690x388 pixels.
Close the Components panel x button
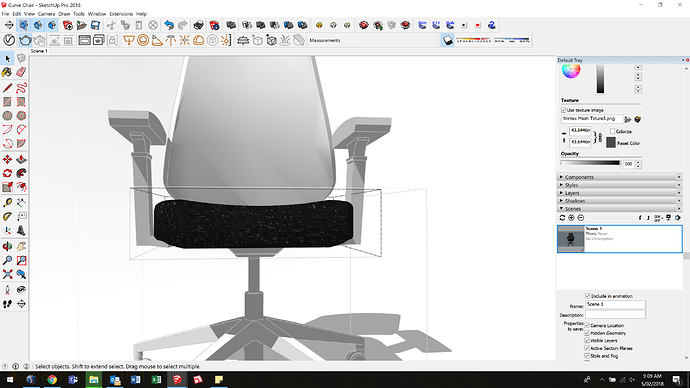click(x=679, y=177)
